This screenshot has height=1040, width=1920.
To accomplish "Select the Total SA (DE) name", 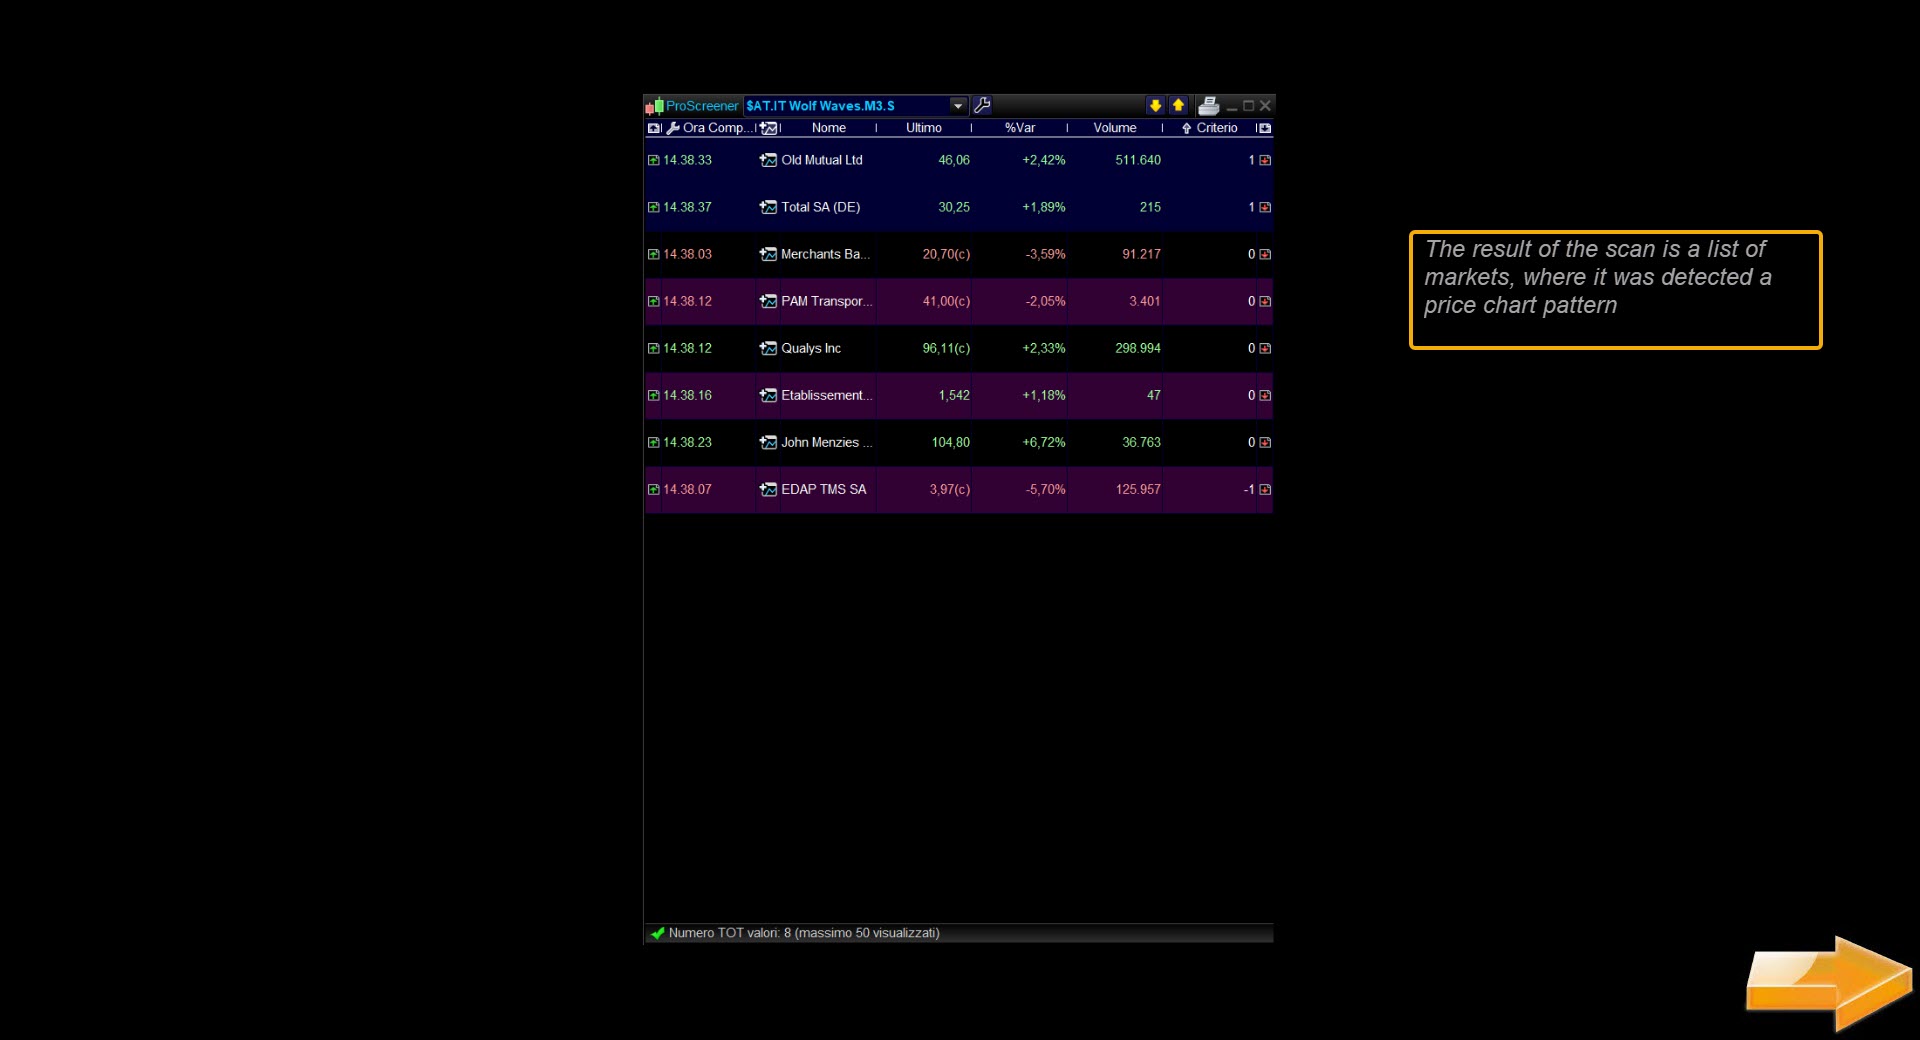I will tap(820, 207).
